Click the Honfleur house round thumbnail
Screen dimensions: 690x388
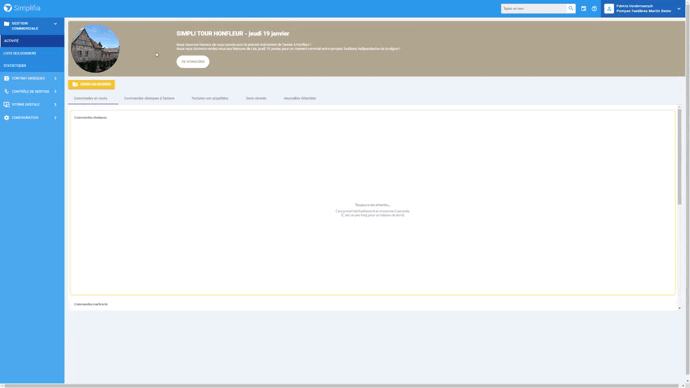95,48
